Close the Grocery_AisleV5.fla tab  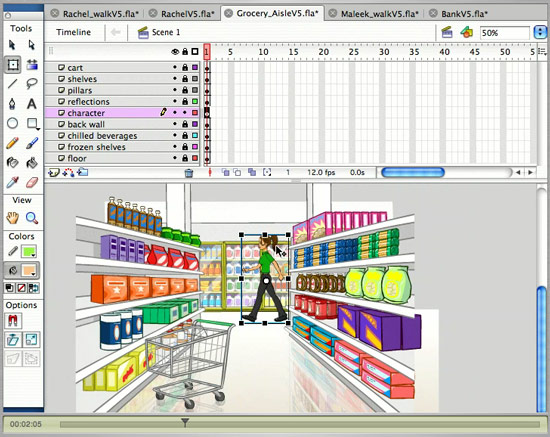228,13
